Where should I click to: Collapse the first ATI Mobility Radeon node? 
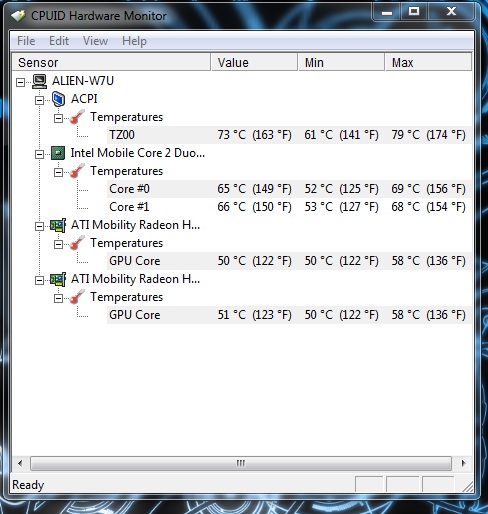pos(39,226)
